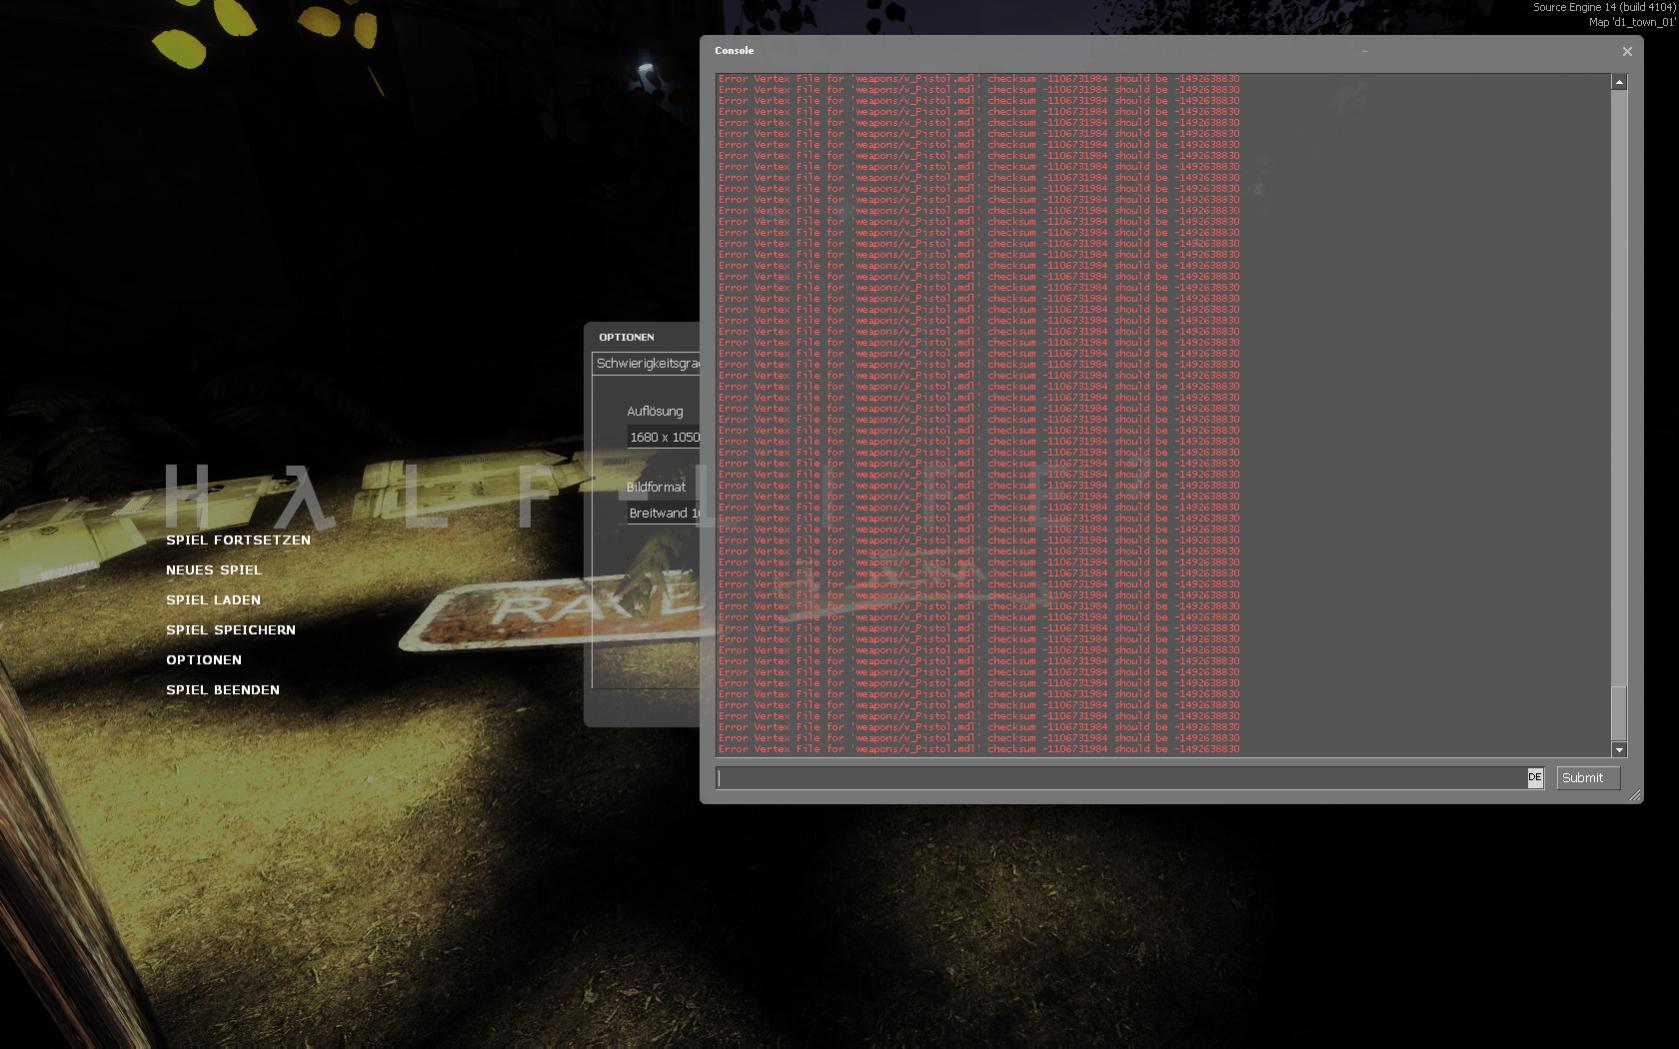This screenshot has height=1049, width=1679.
Task: Click the Console Submit button
Action: (1588, 778)
